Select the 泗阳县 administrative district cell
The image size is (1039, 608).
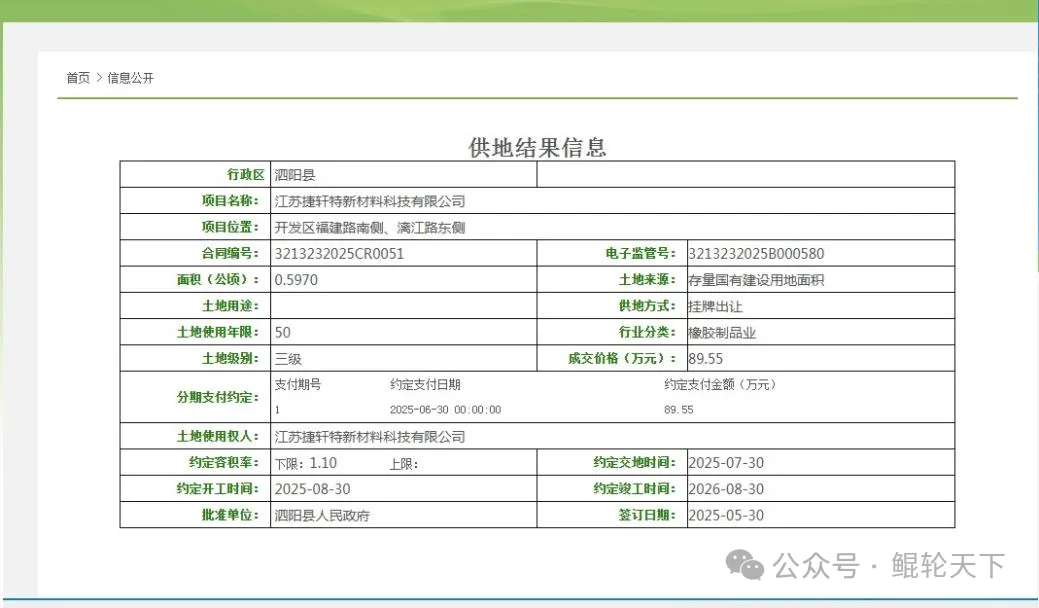pyautogui.click(x=295, y=175)
